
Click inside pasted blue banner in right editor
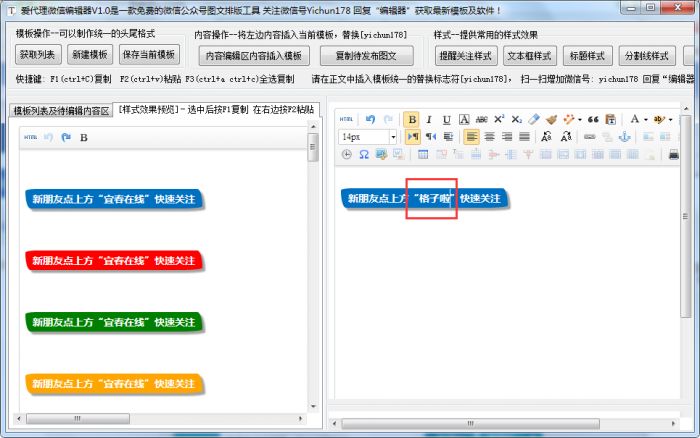click(425, 199)
